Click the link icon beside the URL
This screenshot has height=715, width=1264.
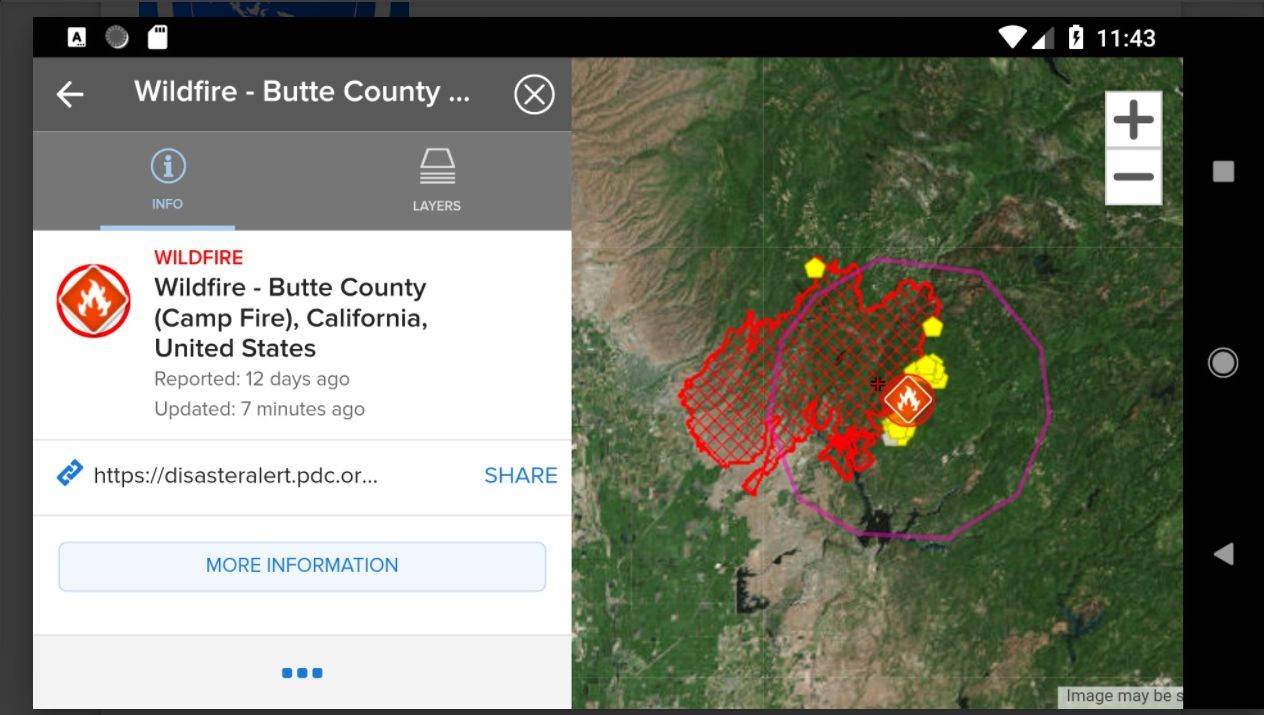point(70,473)
